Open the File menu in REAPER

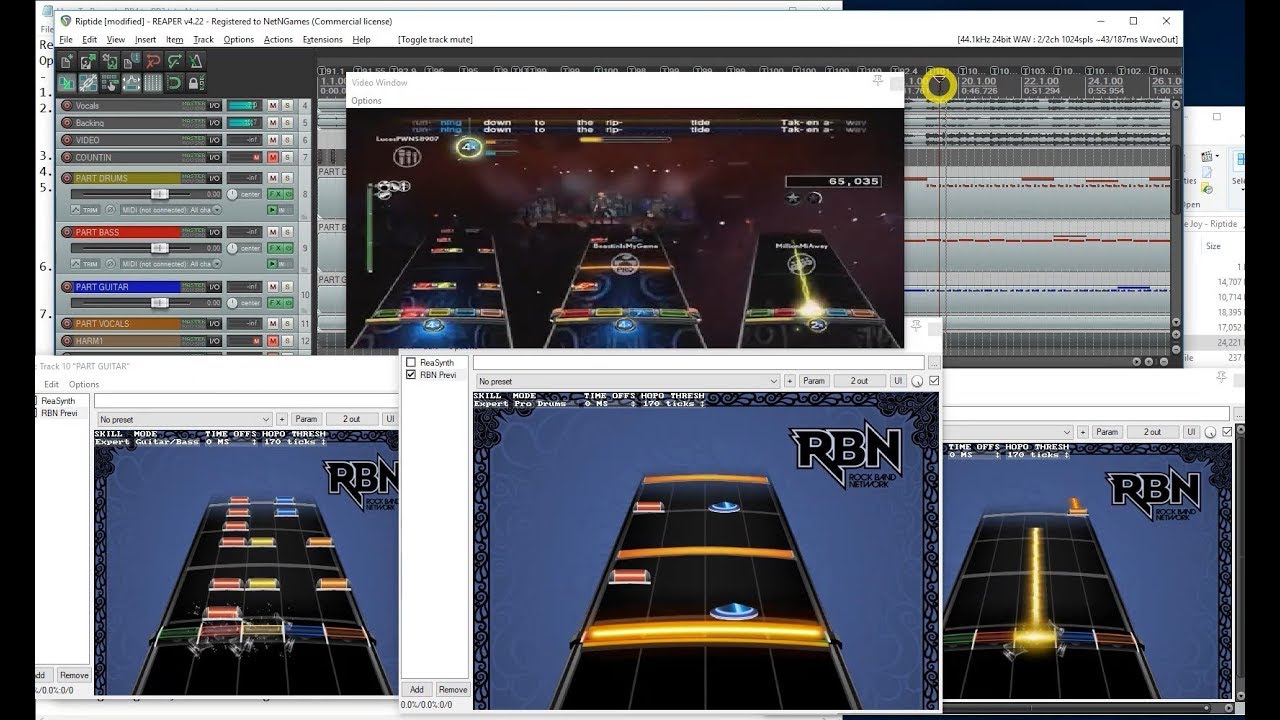point(66,39)
